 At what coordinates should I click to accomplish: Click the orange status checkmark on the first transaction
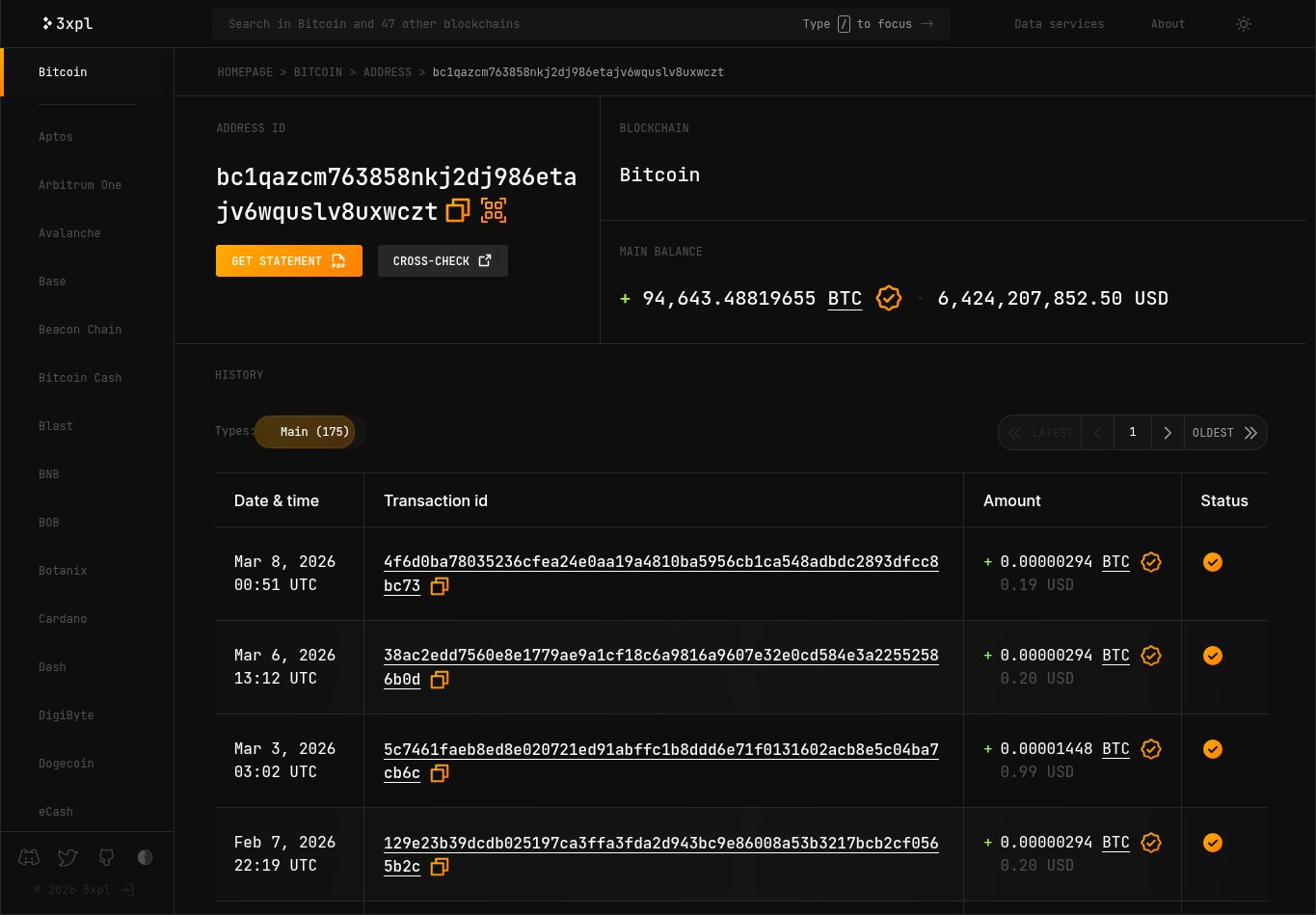(1213, 562)
